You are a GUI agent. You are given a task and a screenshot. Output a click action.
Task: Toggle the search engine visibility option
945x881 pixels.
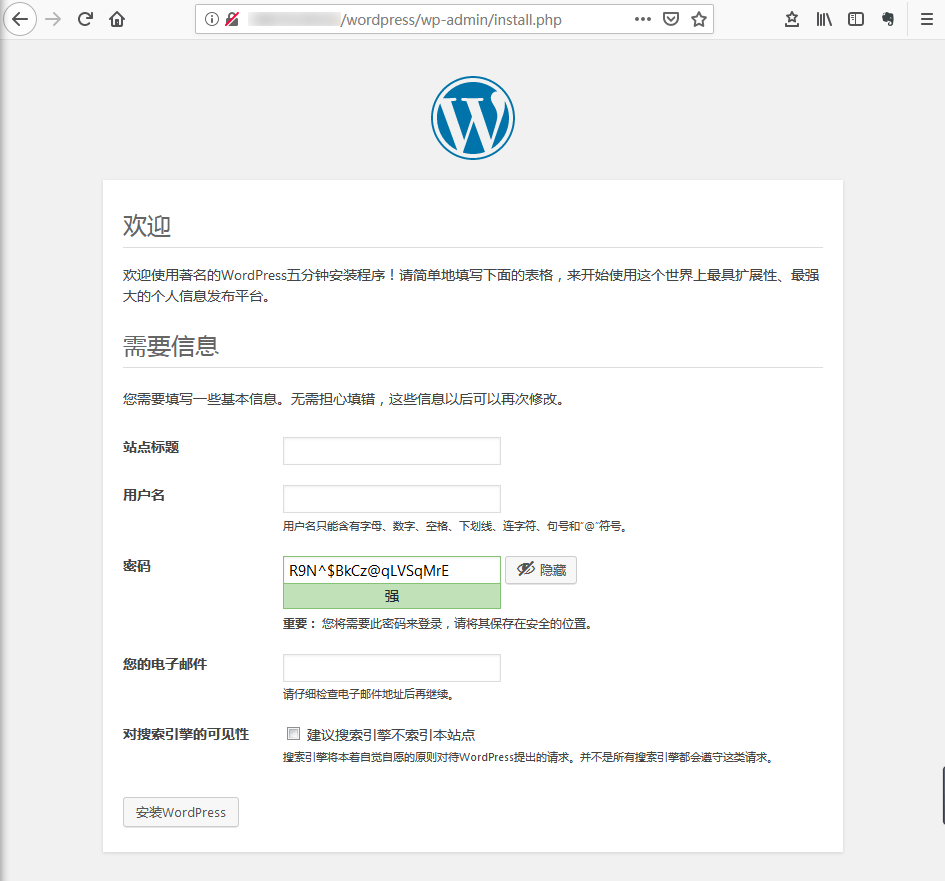click(293, 734)
